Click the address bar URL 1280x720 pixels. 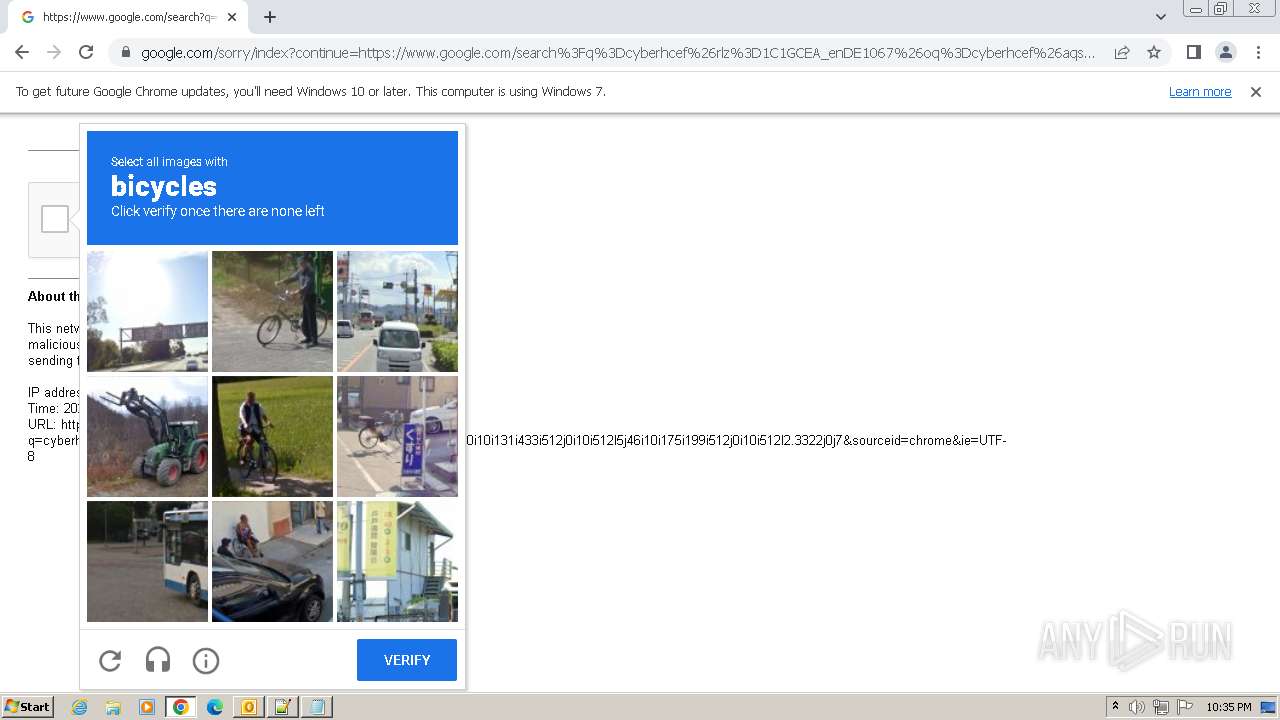click(618, 53)
